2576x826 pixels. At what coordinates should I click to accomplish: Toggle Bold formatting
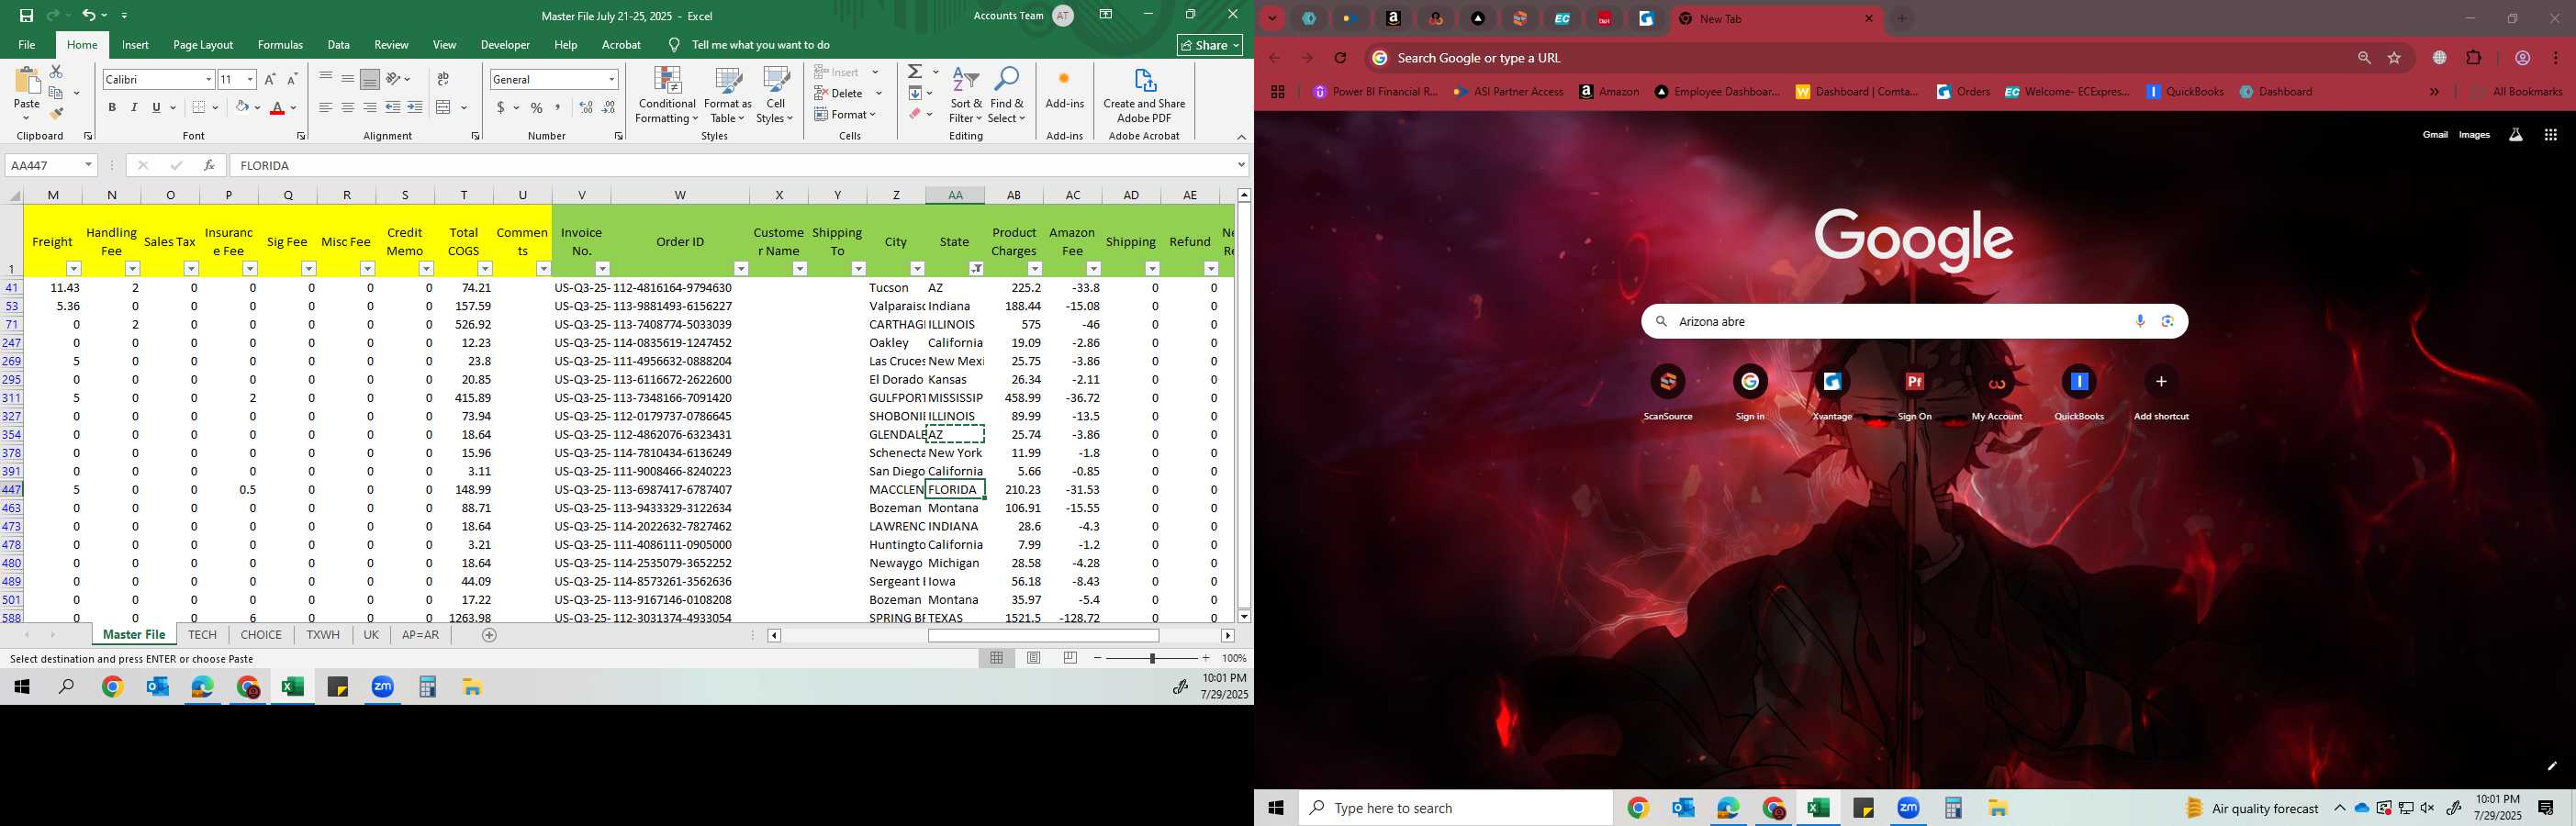pyautogui.click(x=112, y=107)
